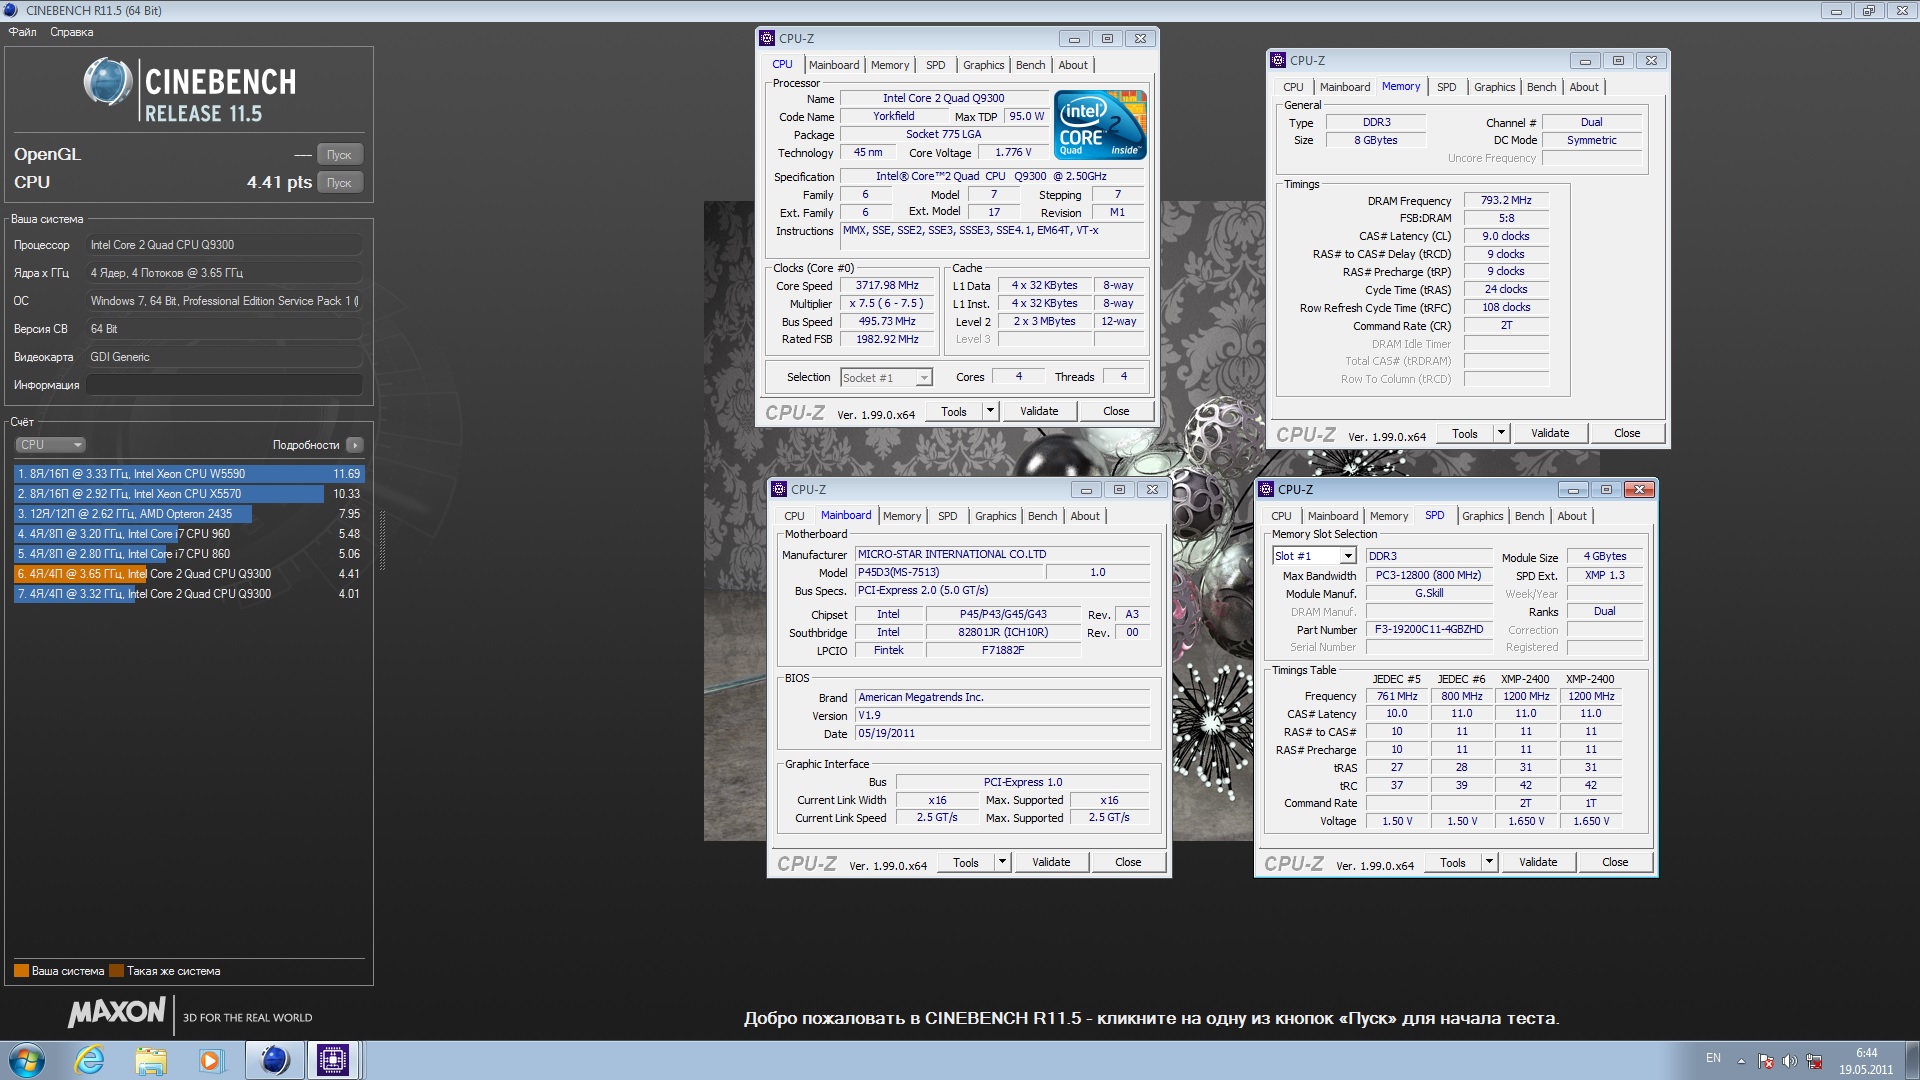Click Model field P45D3(MS-7513)
The width and height of the screenshot is (1920, 1080).
[x=950, y=573]
